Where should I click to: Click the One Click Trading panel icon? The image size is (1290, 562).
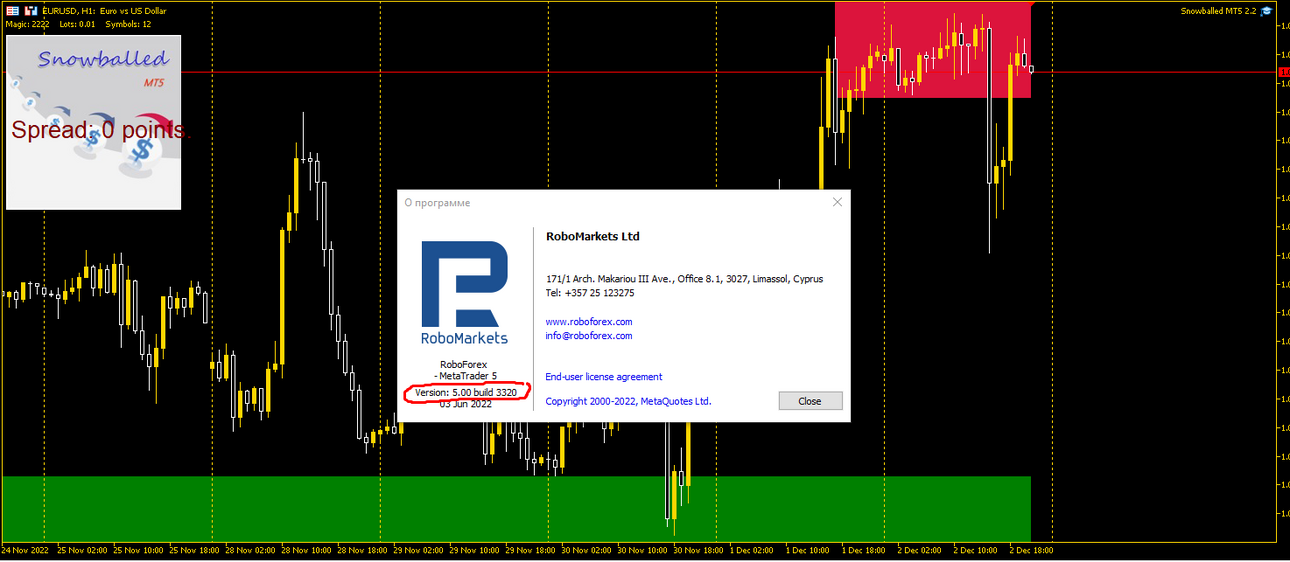[x=32, y=10]
